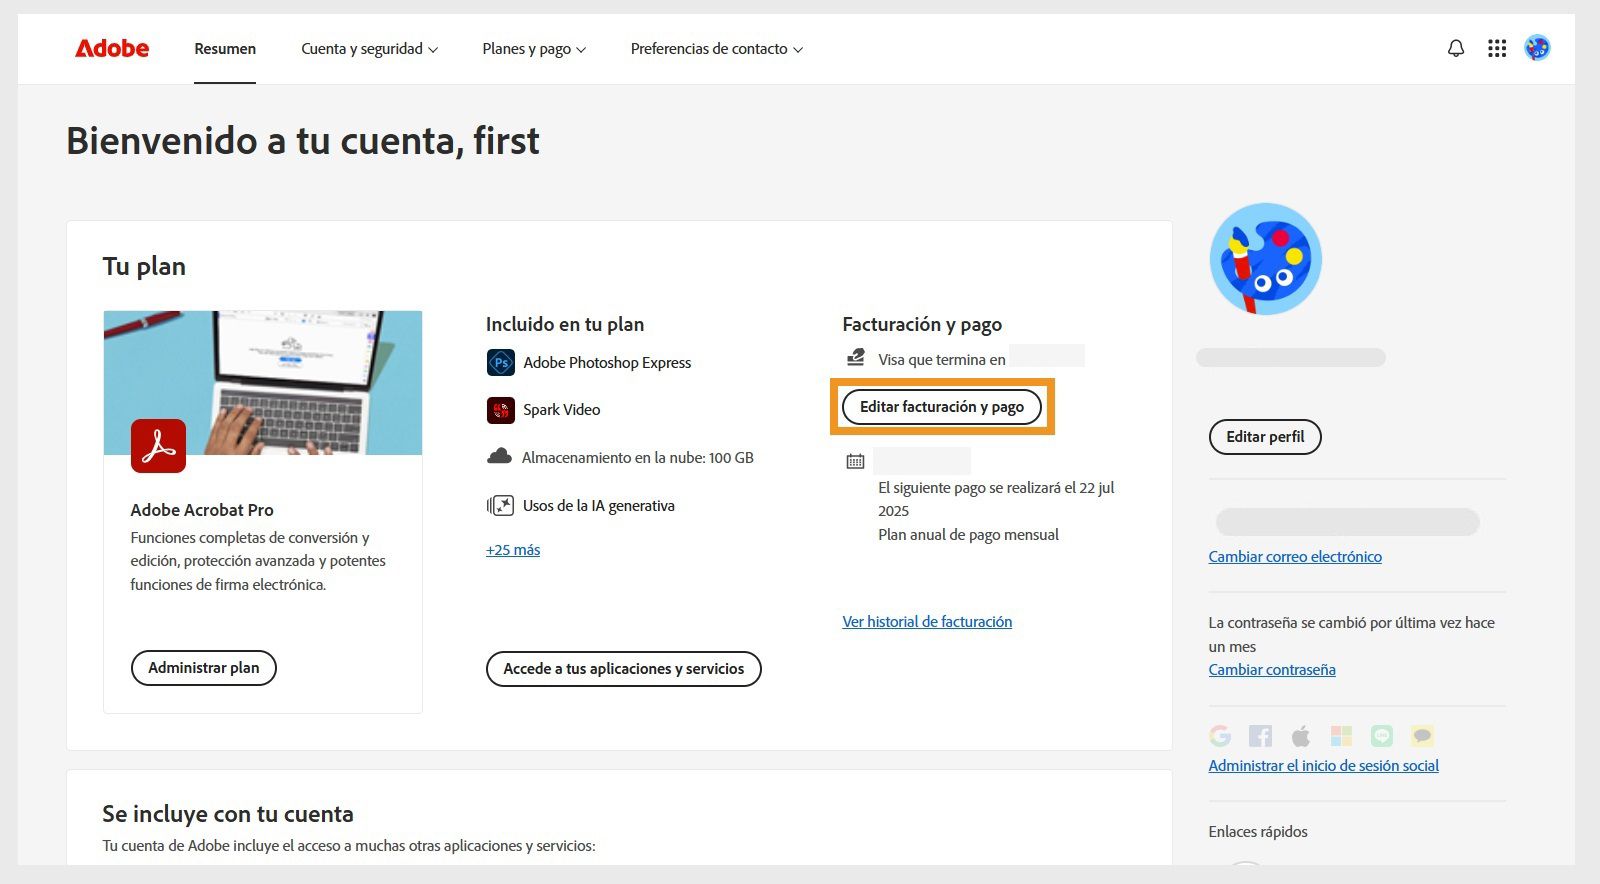
Task: Open the notifications bell
Action: tap(1456, 48)
